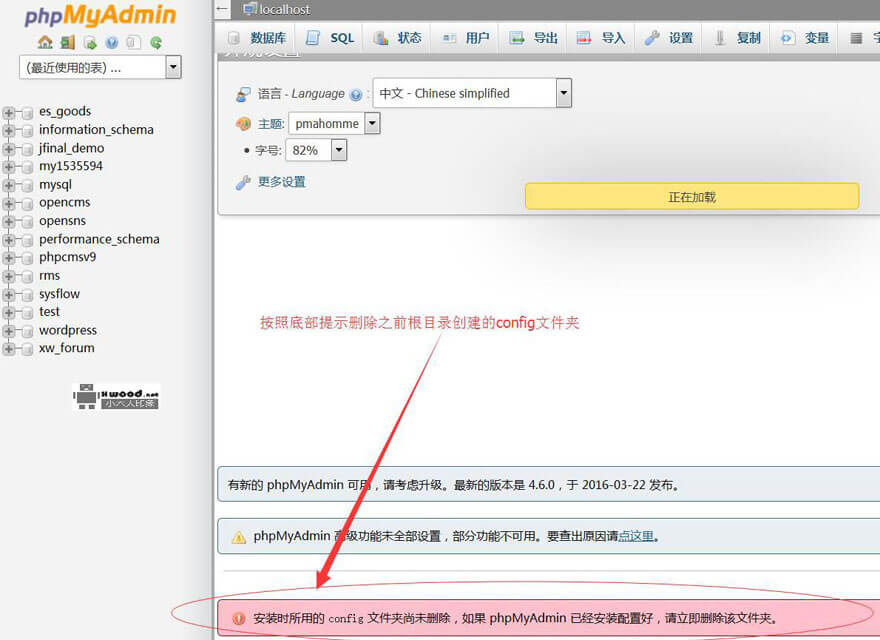880x640 pixels.
Task: Select wordpress database in tree
Action: pos(68,330)
